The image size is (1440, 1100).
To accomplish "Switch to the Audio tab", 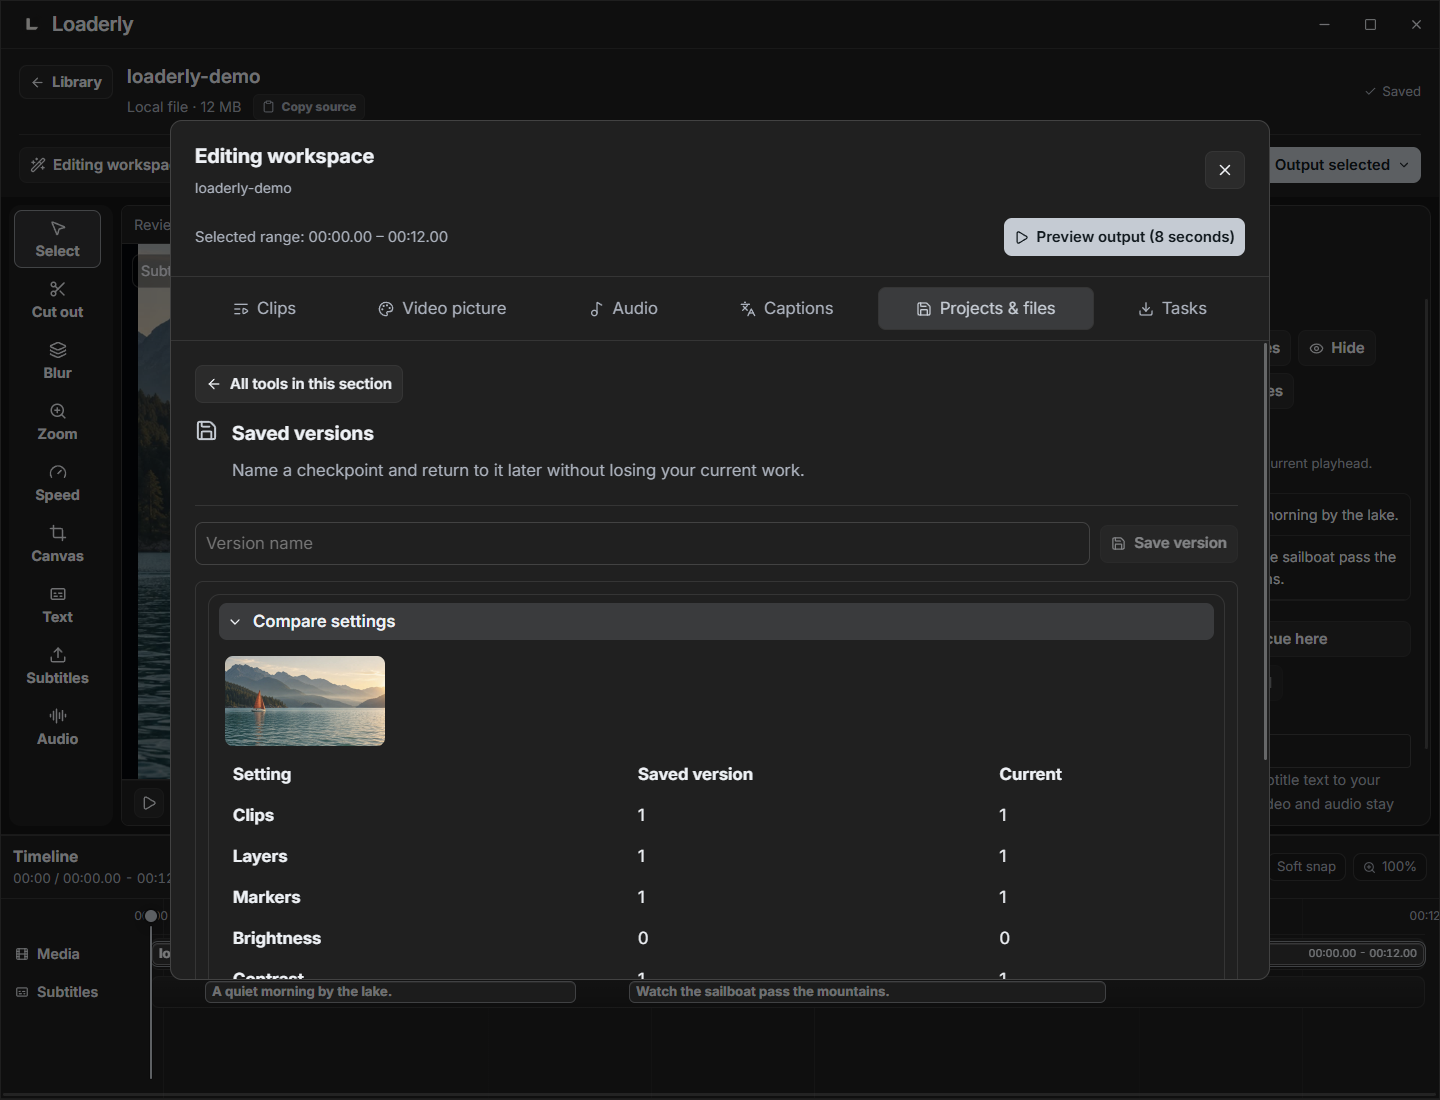I will point(623,309).
